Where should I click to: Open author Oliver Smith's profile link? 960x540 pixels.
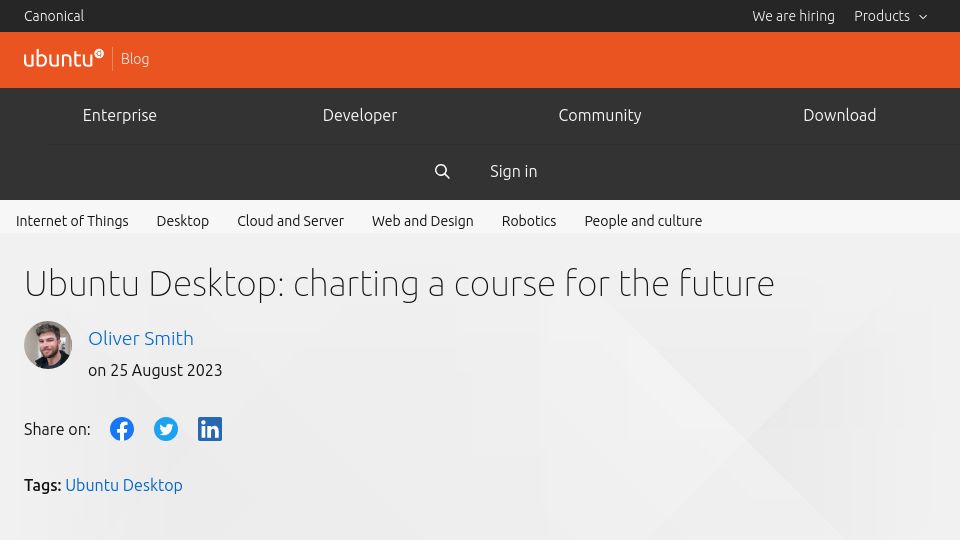[141, 339]
